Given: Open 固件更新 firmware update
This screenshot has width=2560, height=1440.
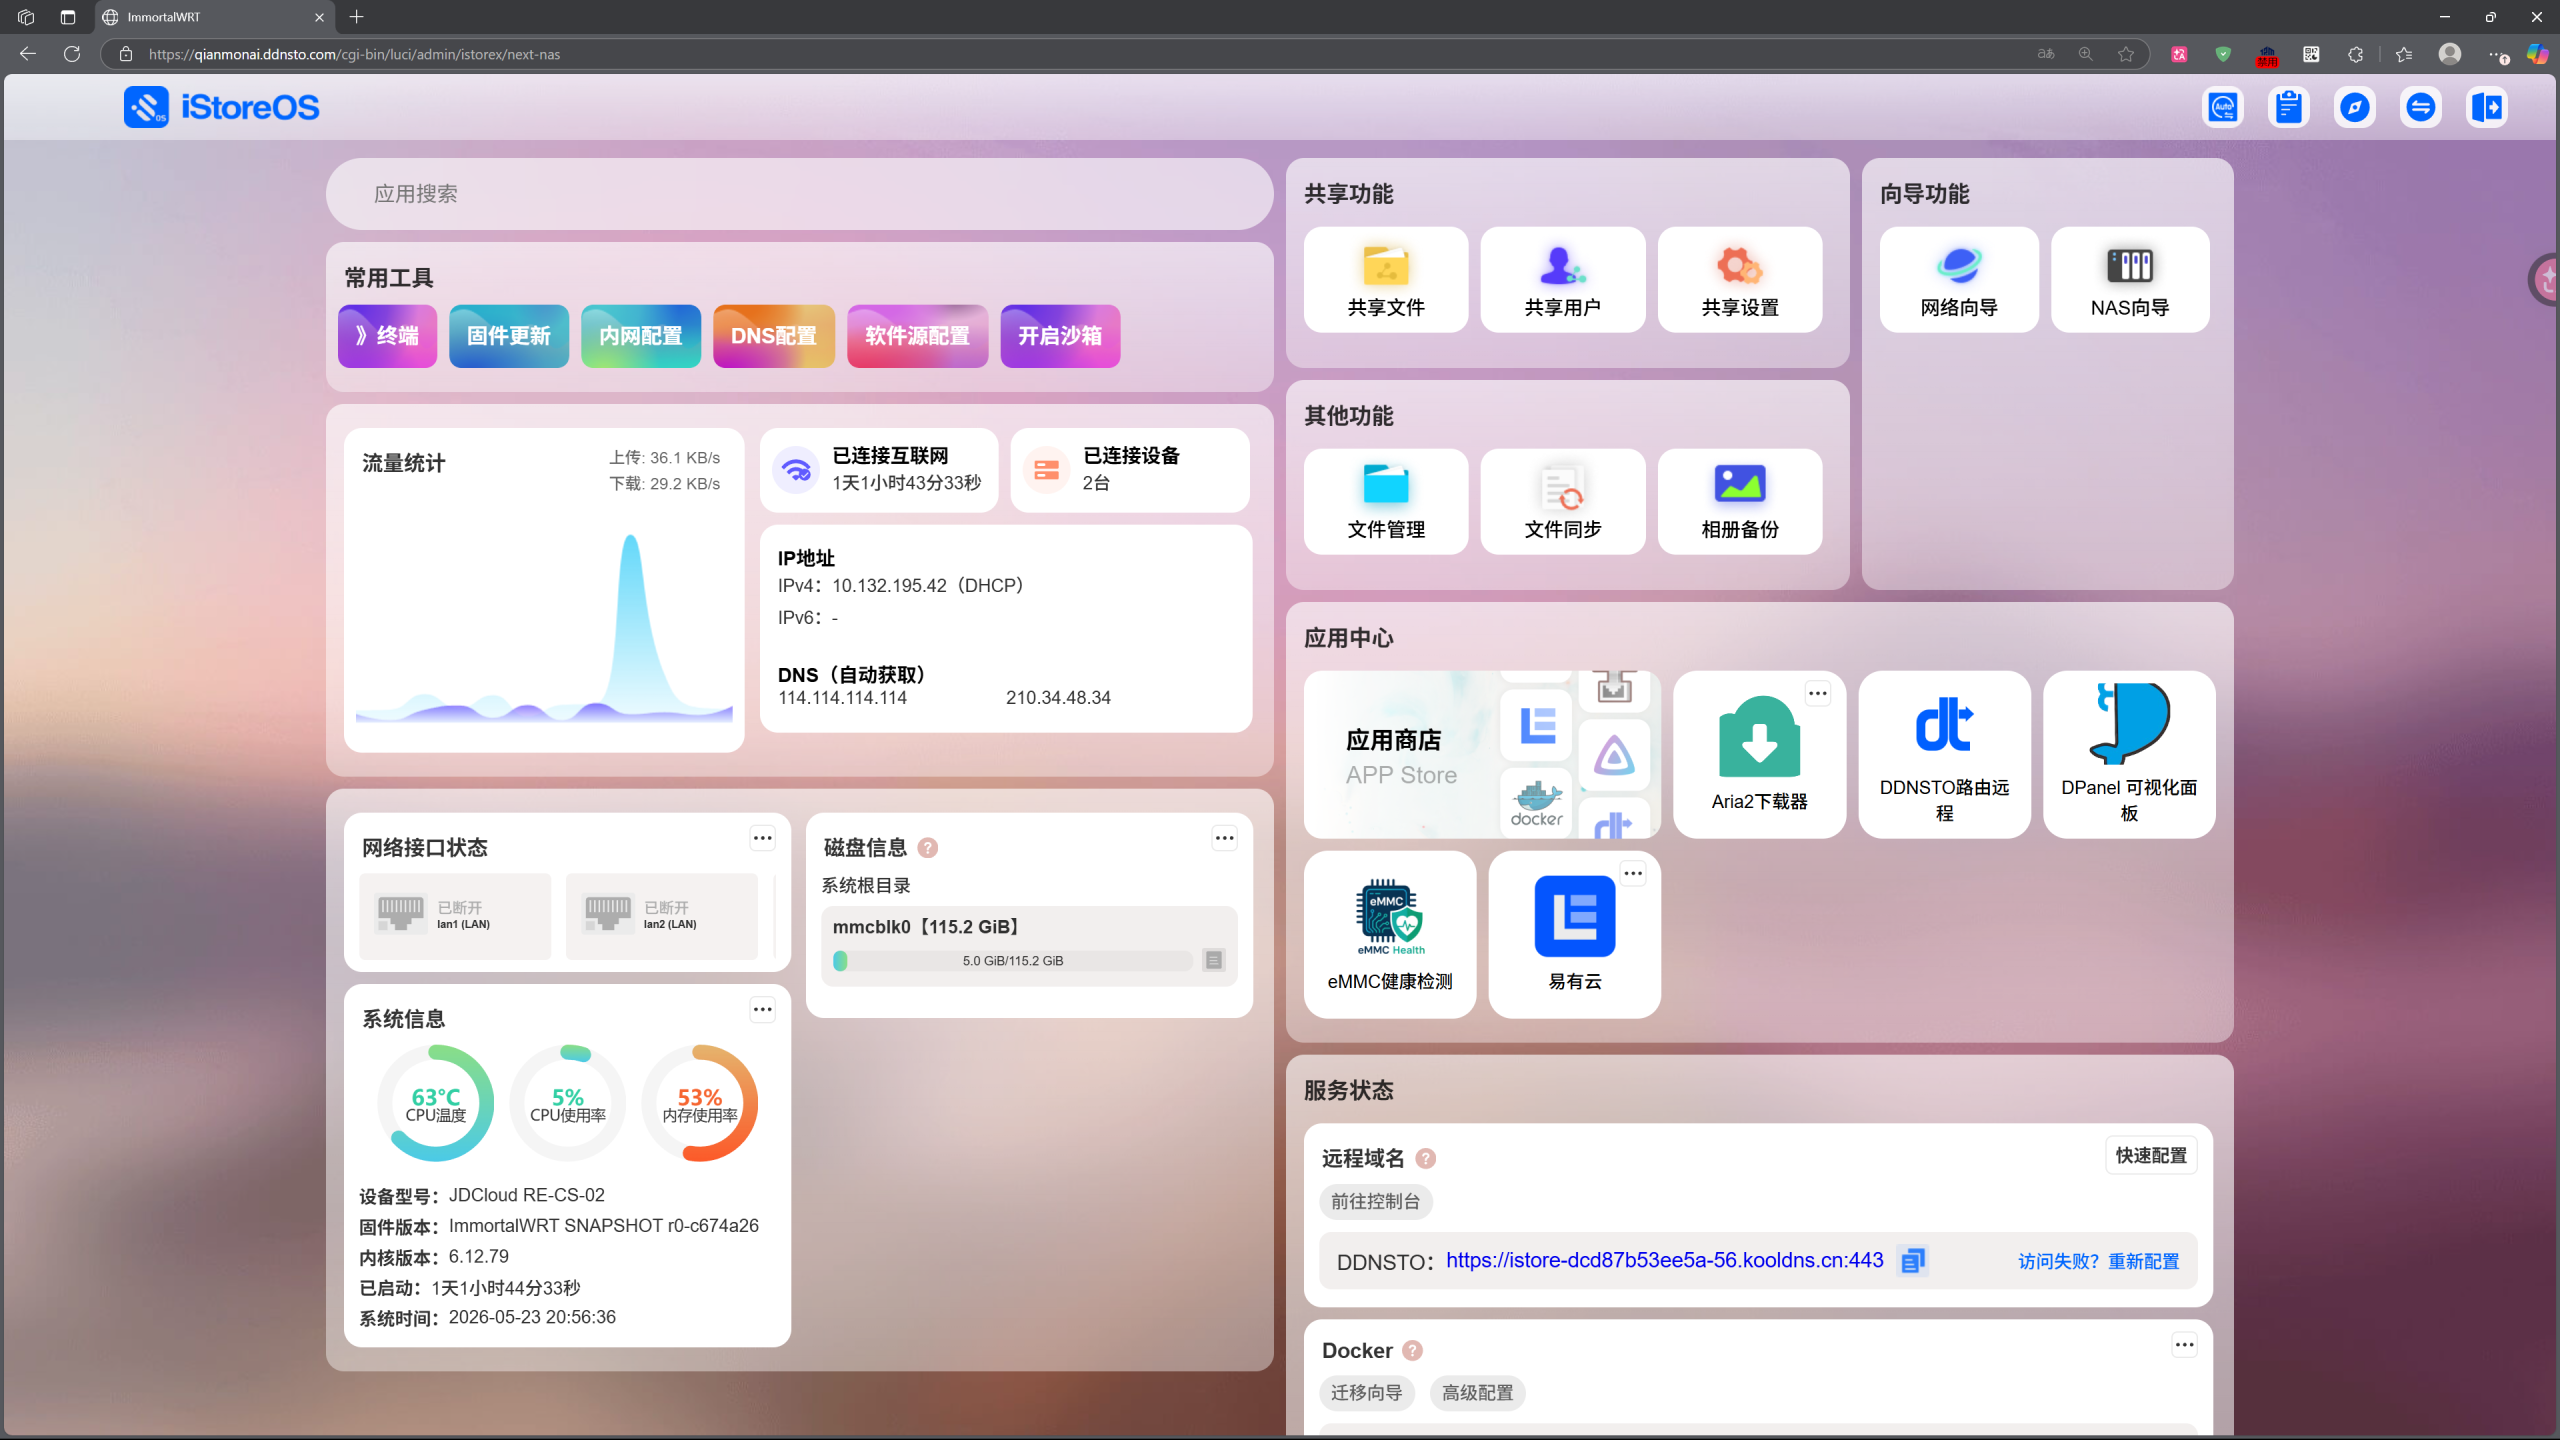Looking at the screenshot, I should [509, 336].
